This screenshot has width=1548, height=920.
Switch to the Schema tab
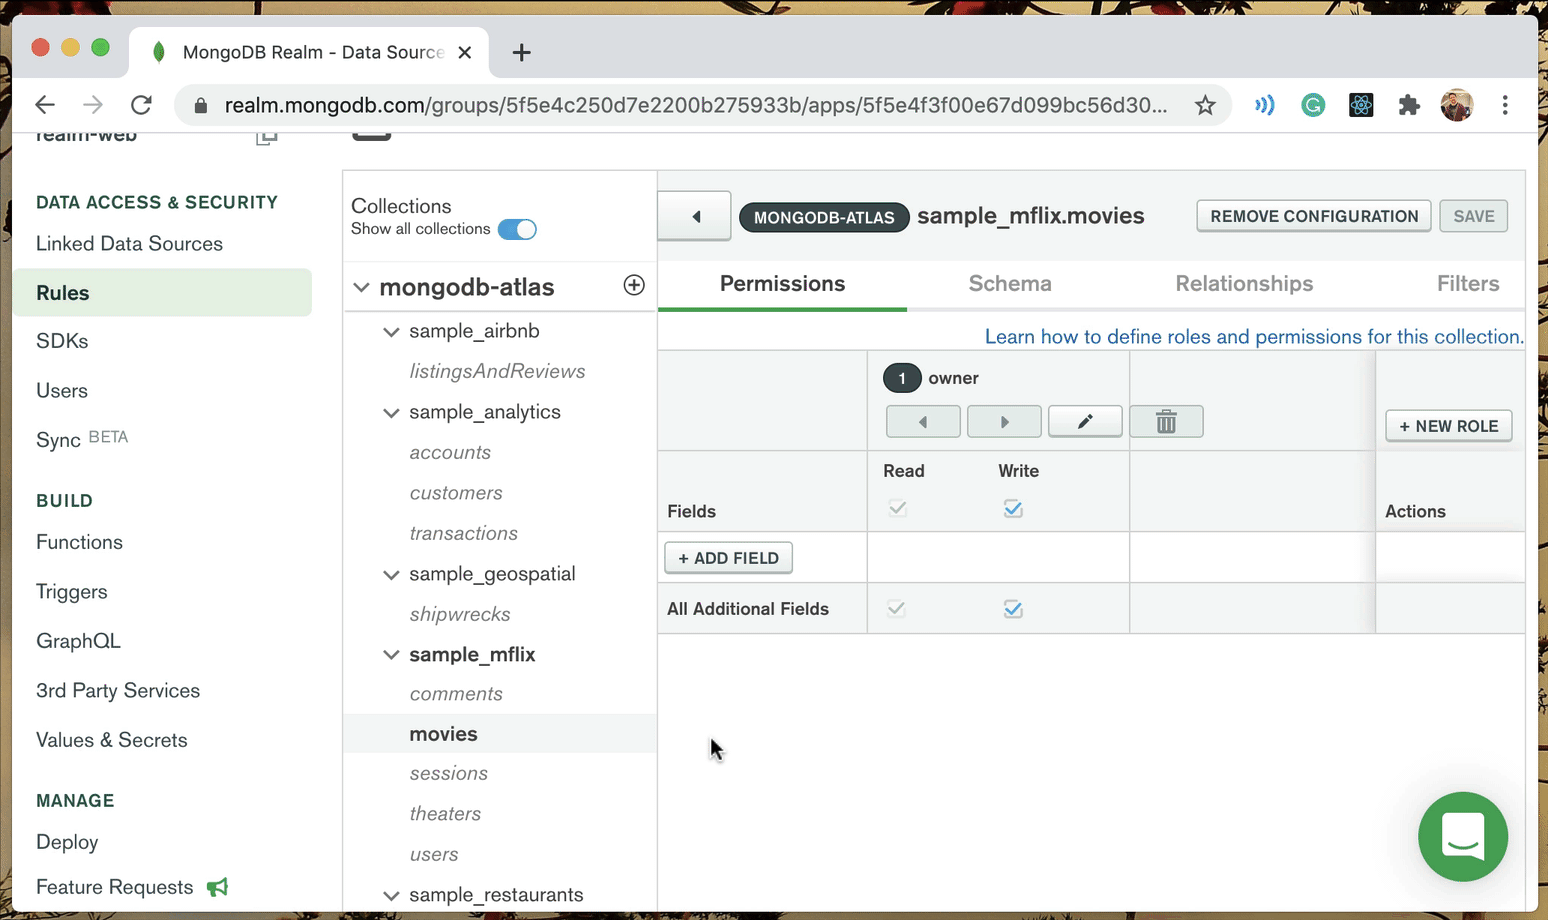pyautogui.click(x=1010, y=284)
